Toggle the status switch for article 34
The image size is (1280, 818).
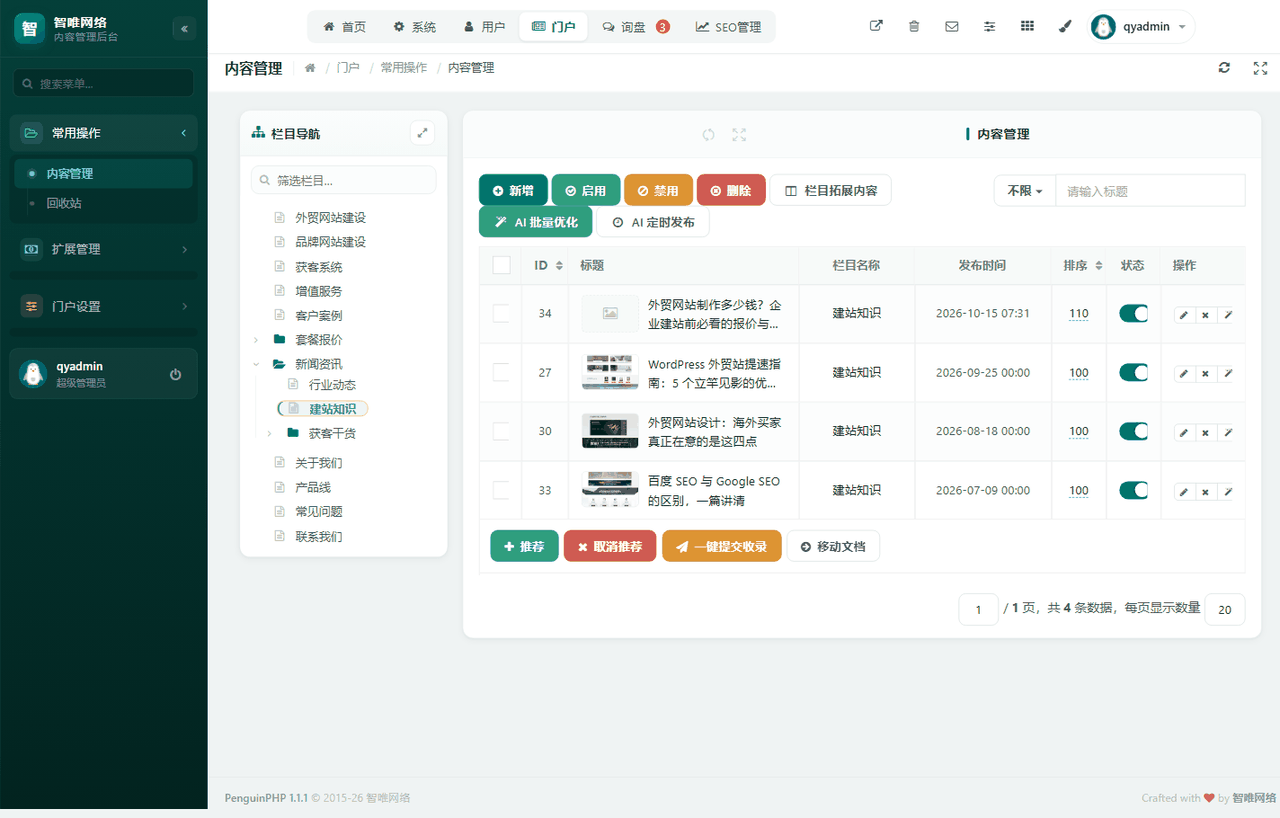click(1134, 314)
